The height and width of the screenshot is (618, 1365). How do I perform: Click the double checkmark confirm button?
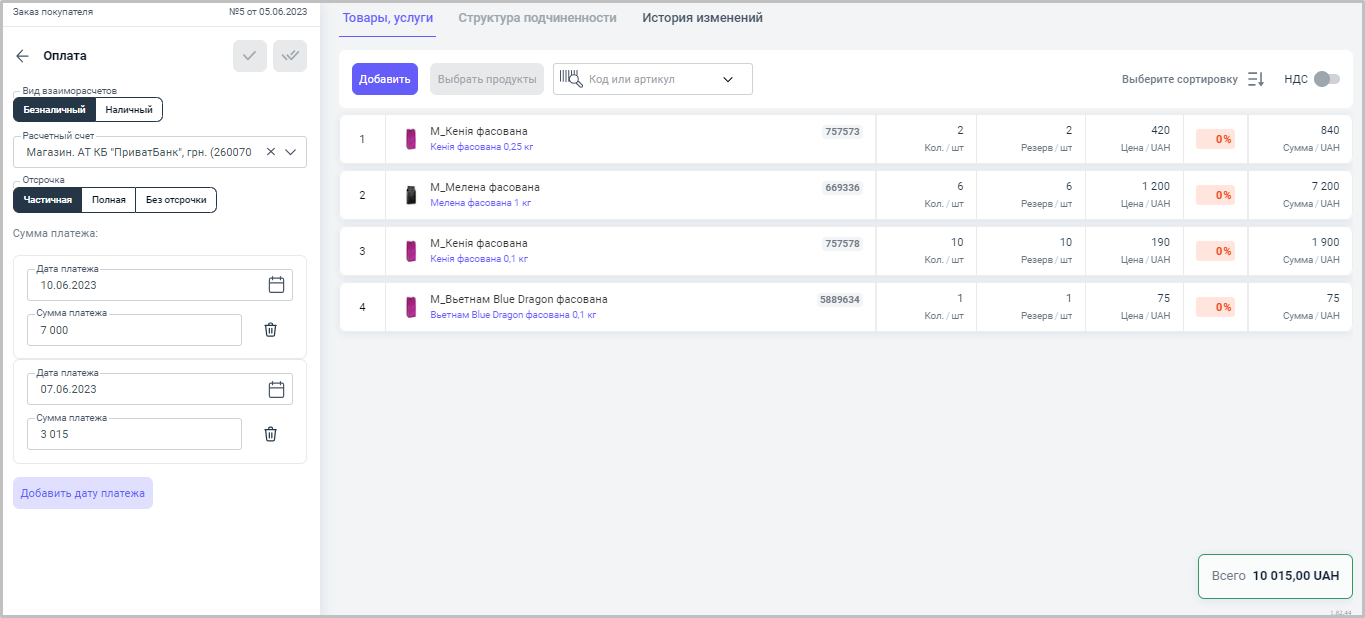[x=290, y=56]
